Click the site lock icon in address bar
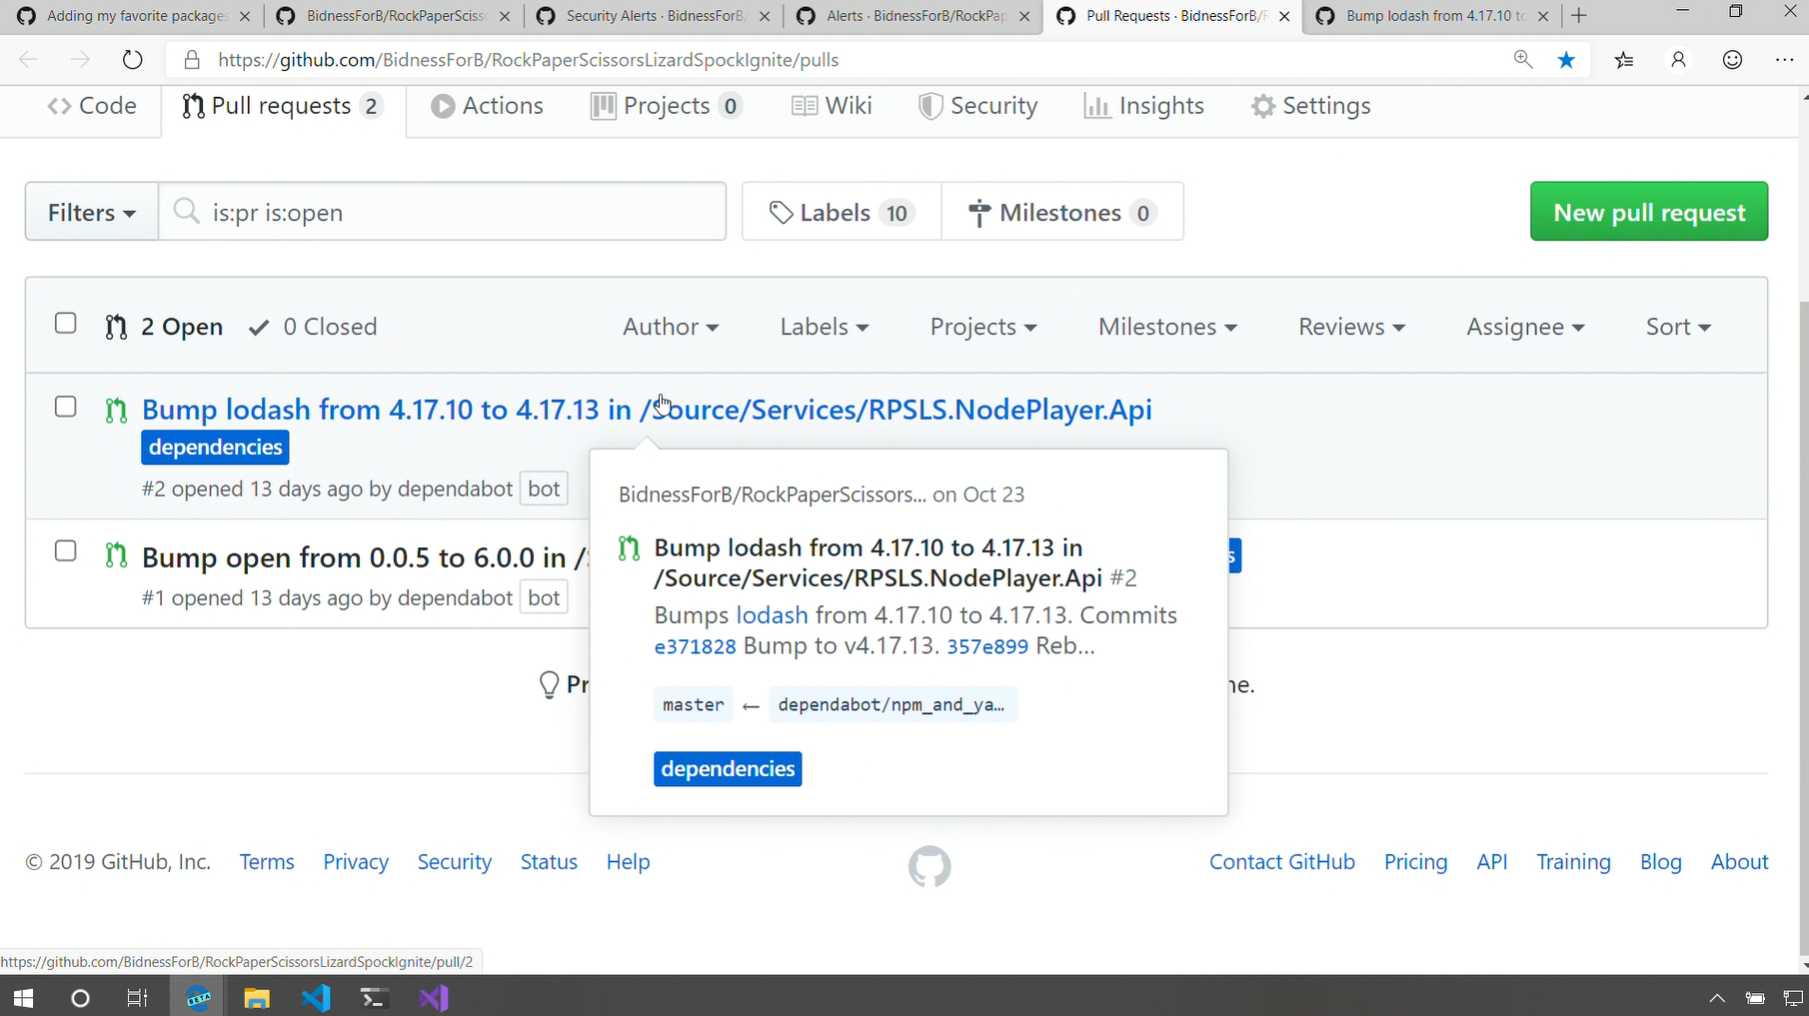 tap(192, 60)
